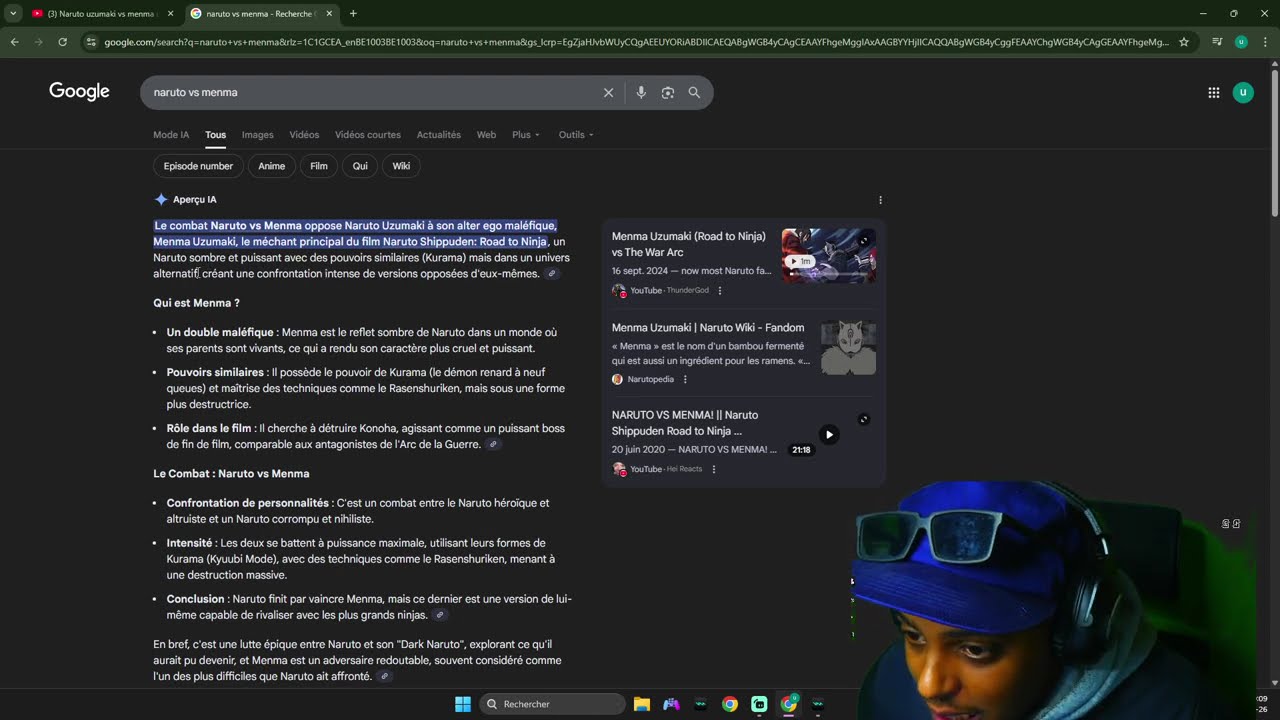
Task: Apply the Episode number filter chip
Action: tap(198, 166)
